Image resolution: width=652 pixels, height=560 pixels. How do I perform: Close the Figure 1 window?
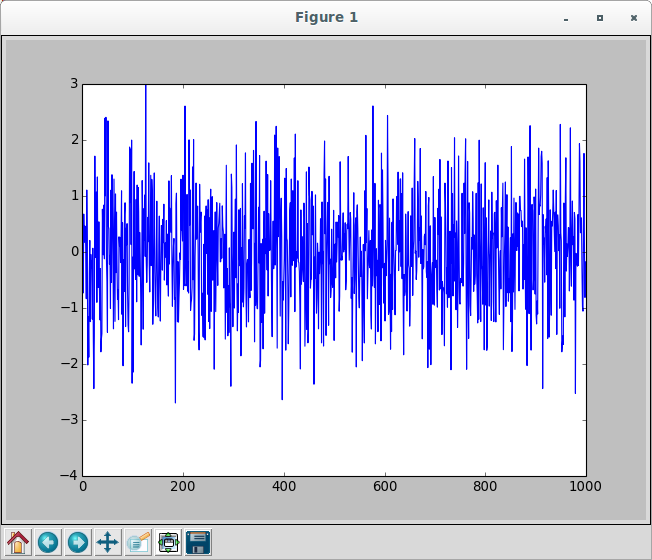point(633,18)
